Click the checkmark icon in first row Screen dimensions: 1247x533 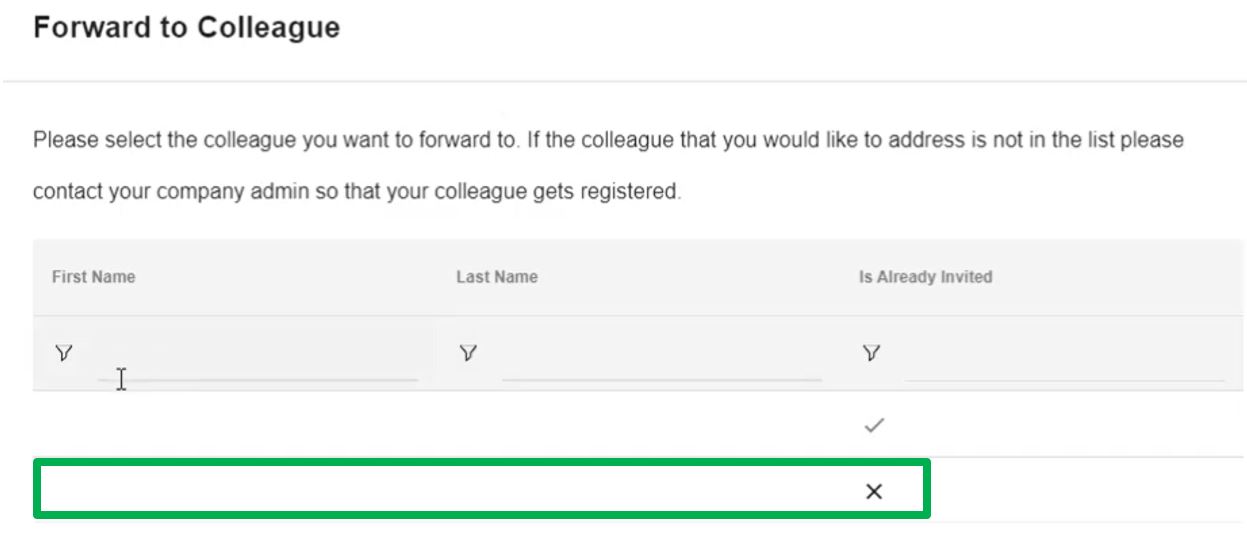click(x=874, y=426)
